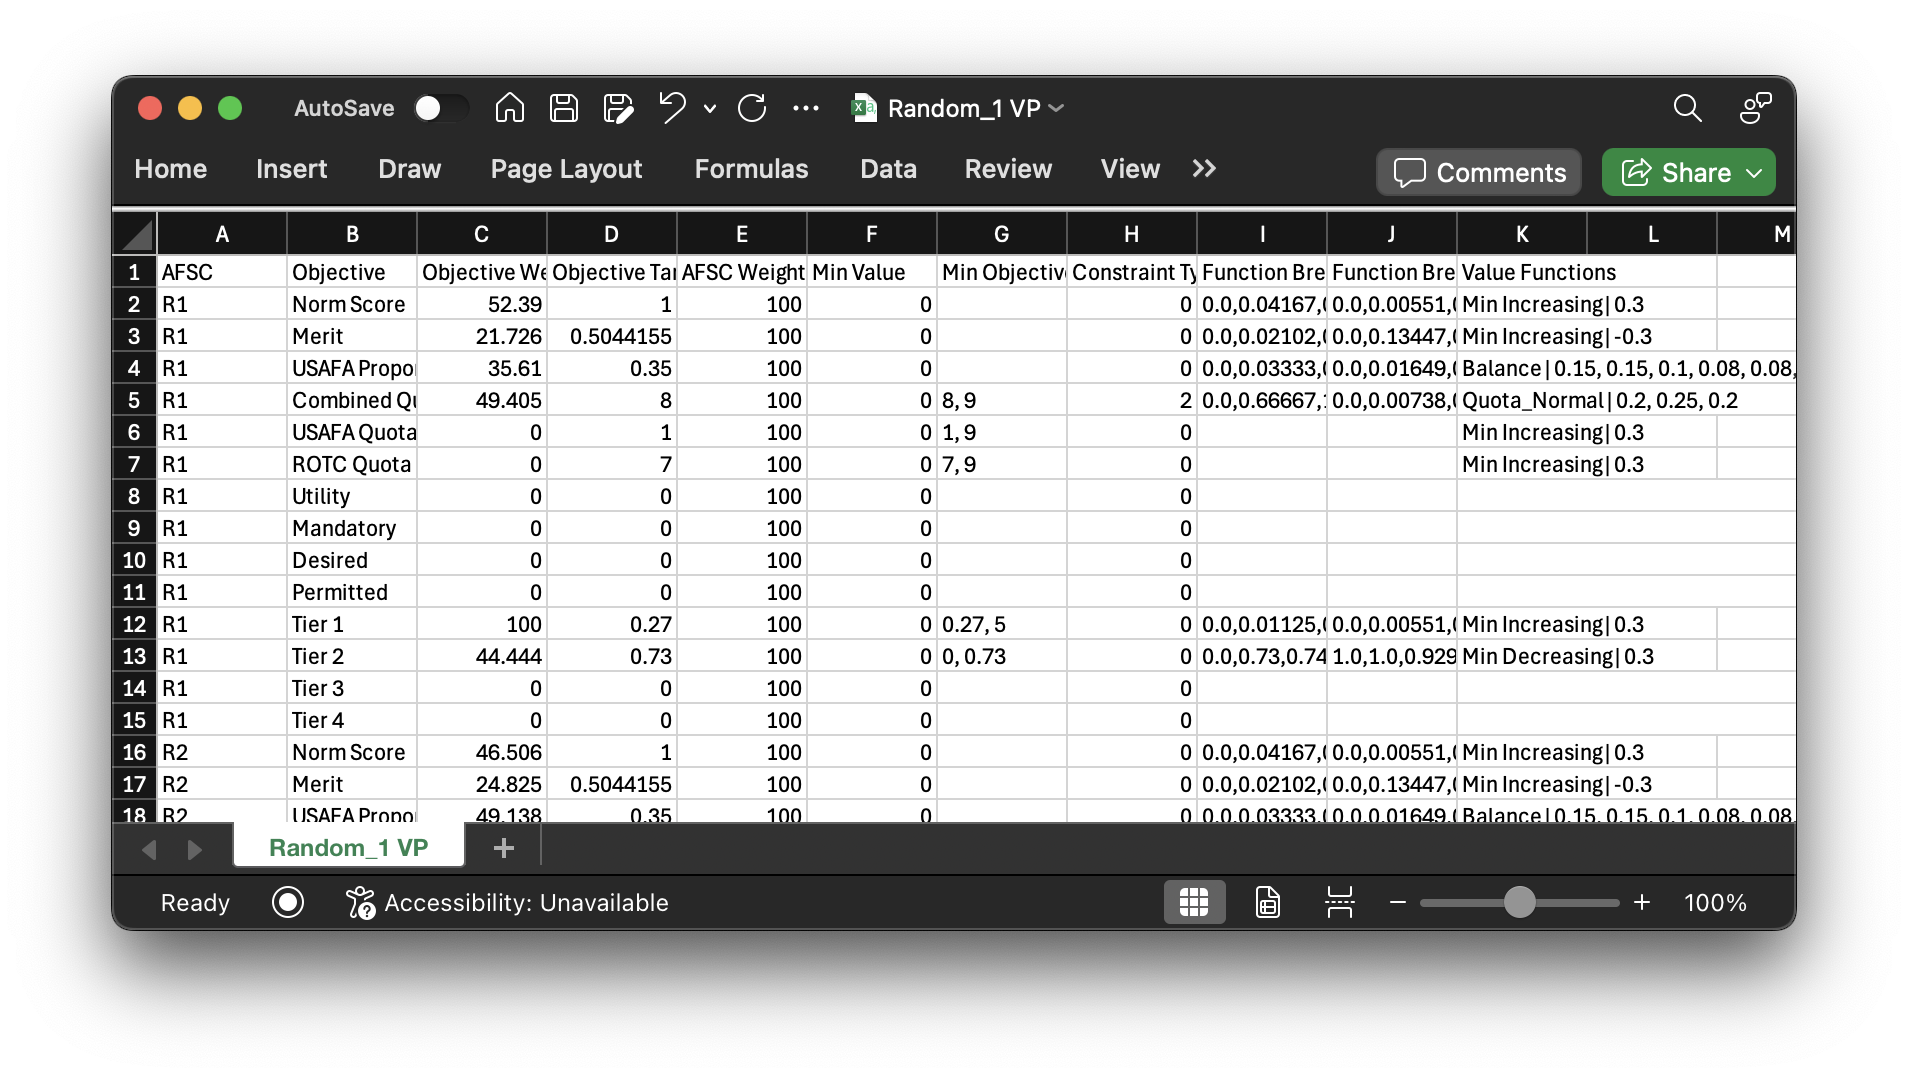The image size is (1908, 1078).
Task: Save the workbook with the disk icon
Action: point(564,108)
